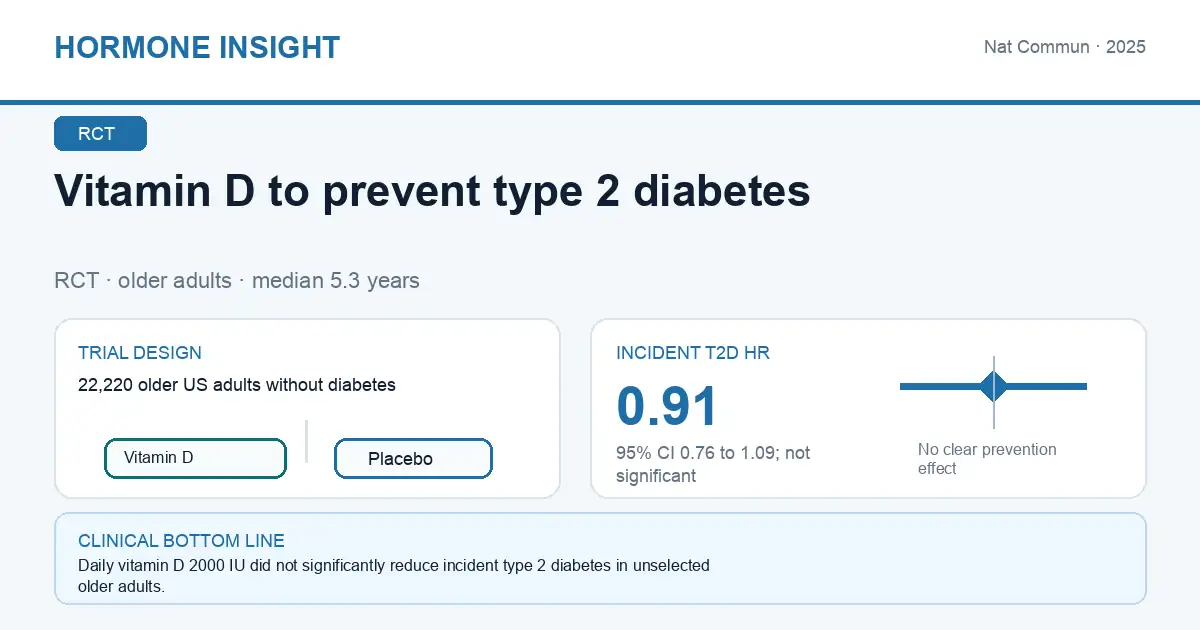The image size is (1200, 630).
Task: Click the confidence interval line right end
Action: [x=1082, y=386]
